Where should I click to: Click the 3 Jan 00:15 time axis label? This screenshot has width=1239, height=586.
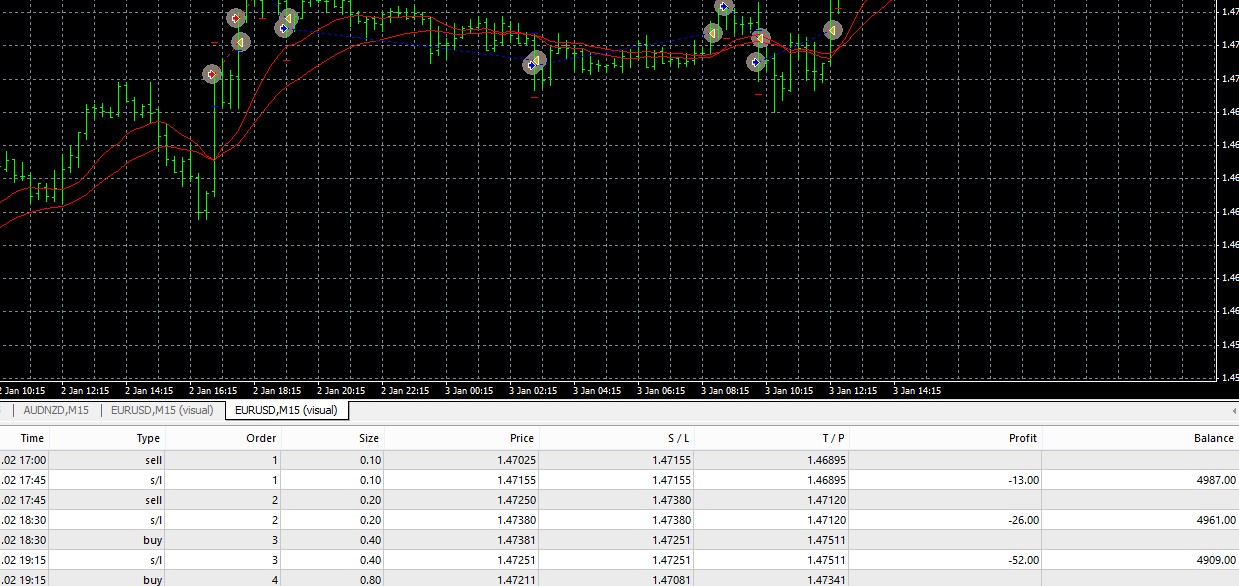pos(467,391)
